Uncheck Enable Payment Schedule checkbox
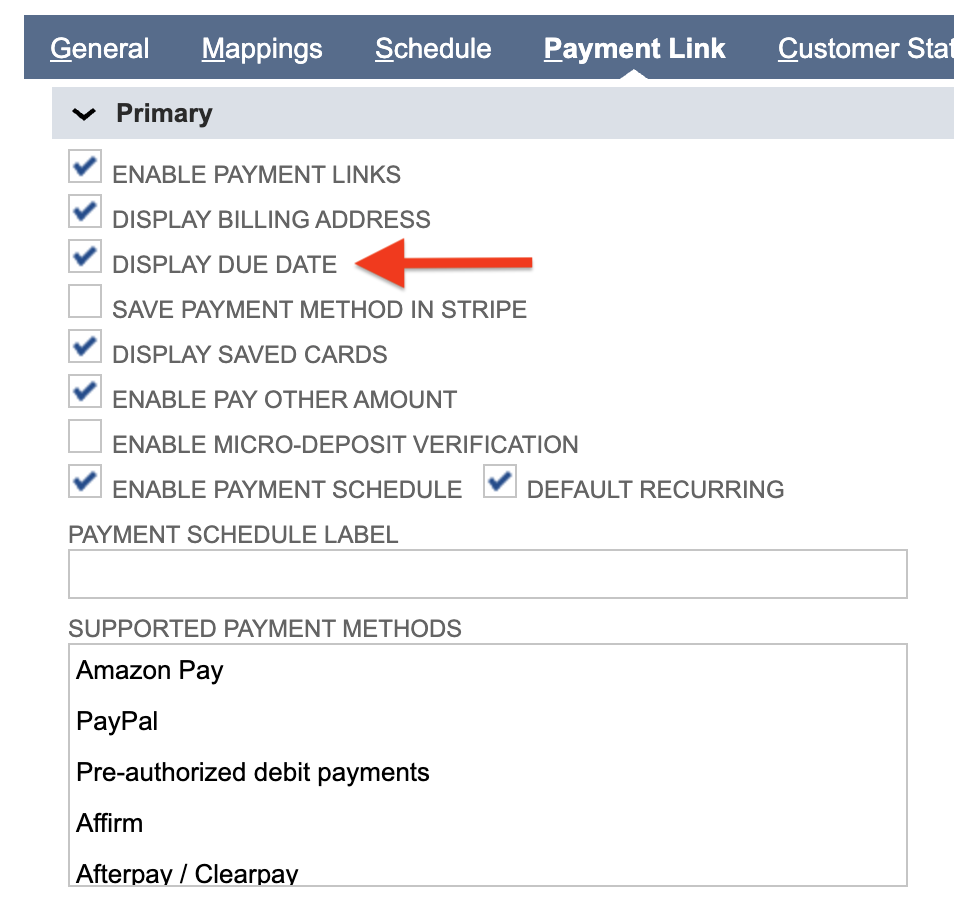Screen dimensions: 954x910 (85, 482)
